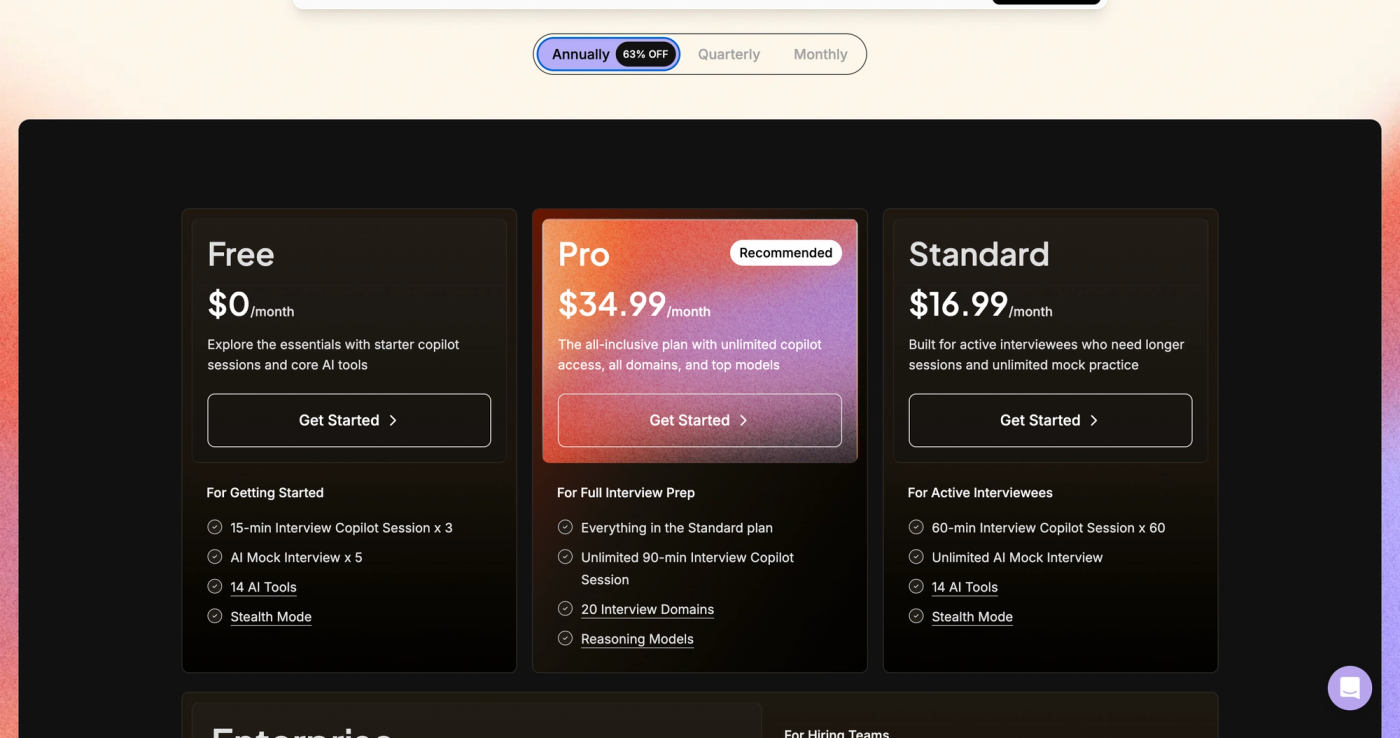Image resolution: width=1400 pixels, height=738 pixels.
Task: Click the For Getting Started heading
Action: [265, 493]
